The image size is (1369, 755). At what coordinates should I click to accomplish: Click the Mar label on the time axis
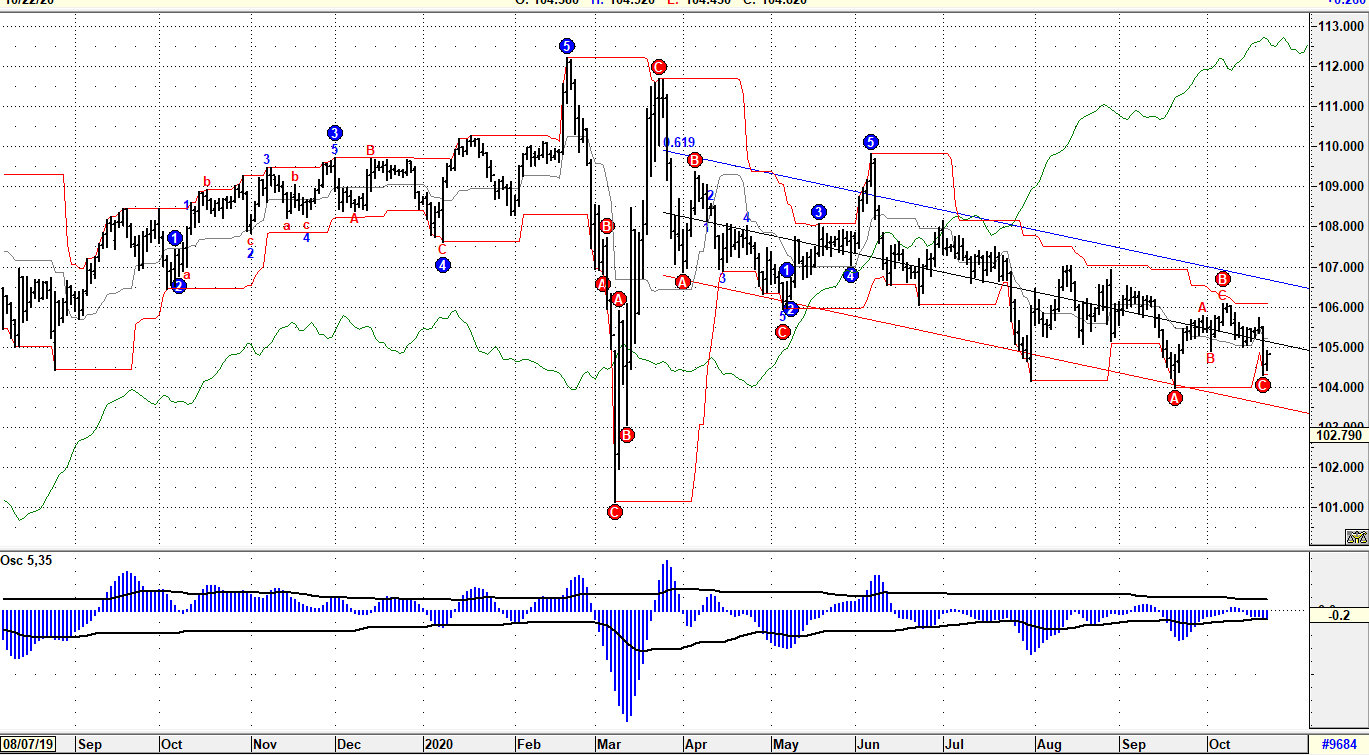[x=609, y=745]
